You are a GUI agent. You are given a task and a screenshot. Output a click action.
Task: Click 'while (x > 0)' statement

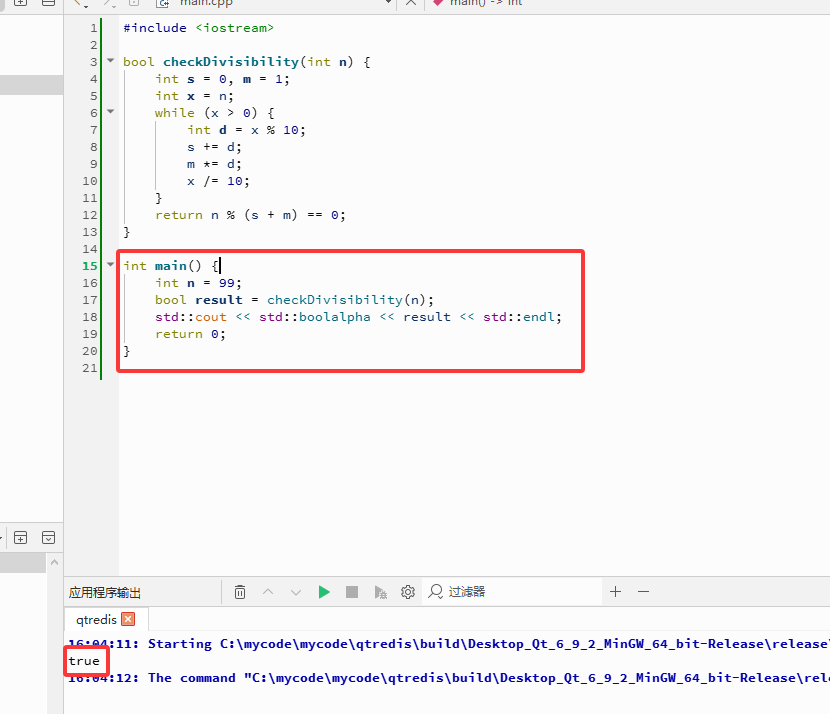(x=214, y=113)
